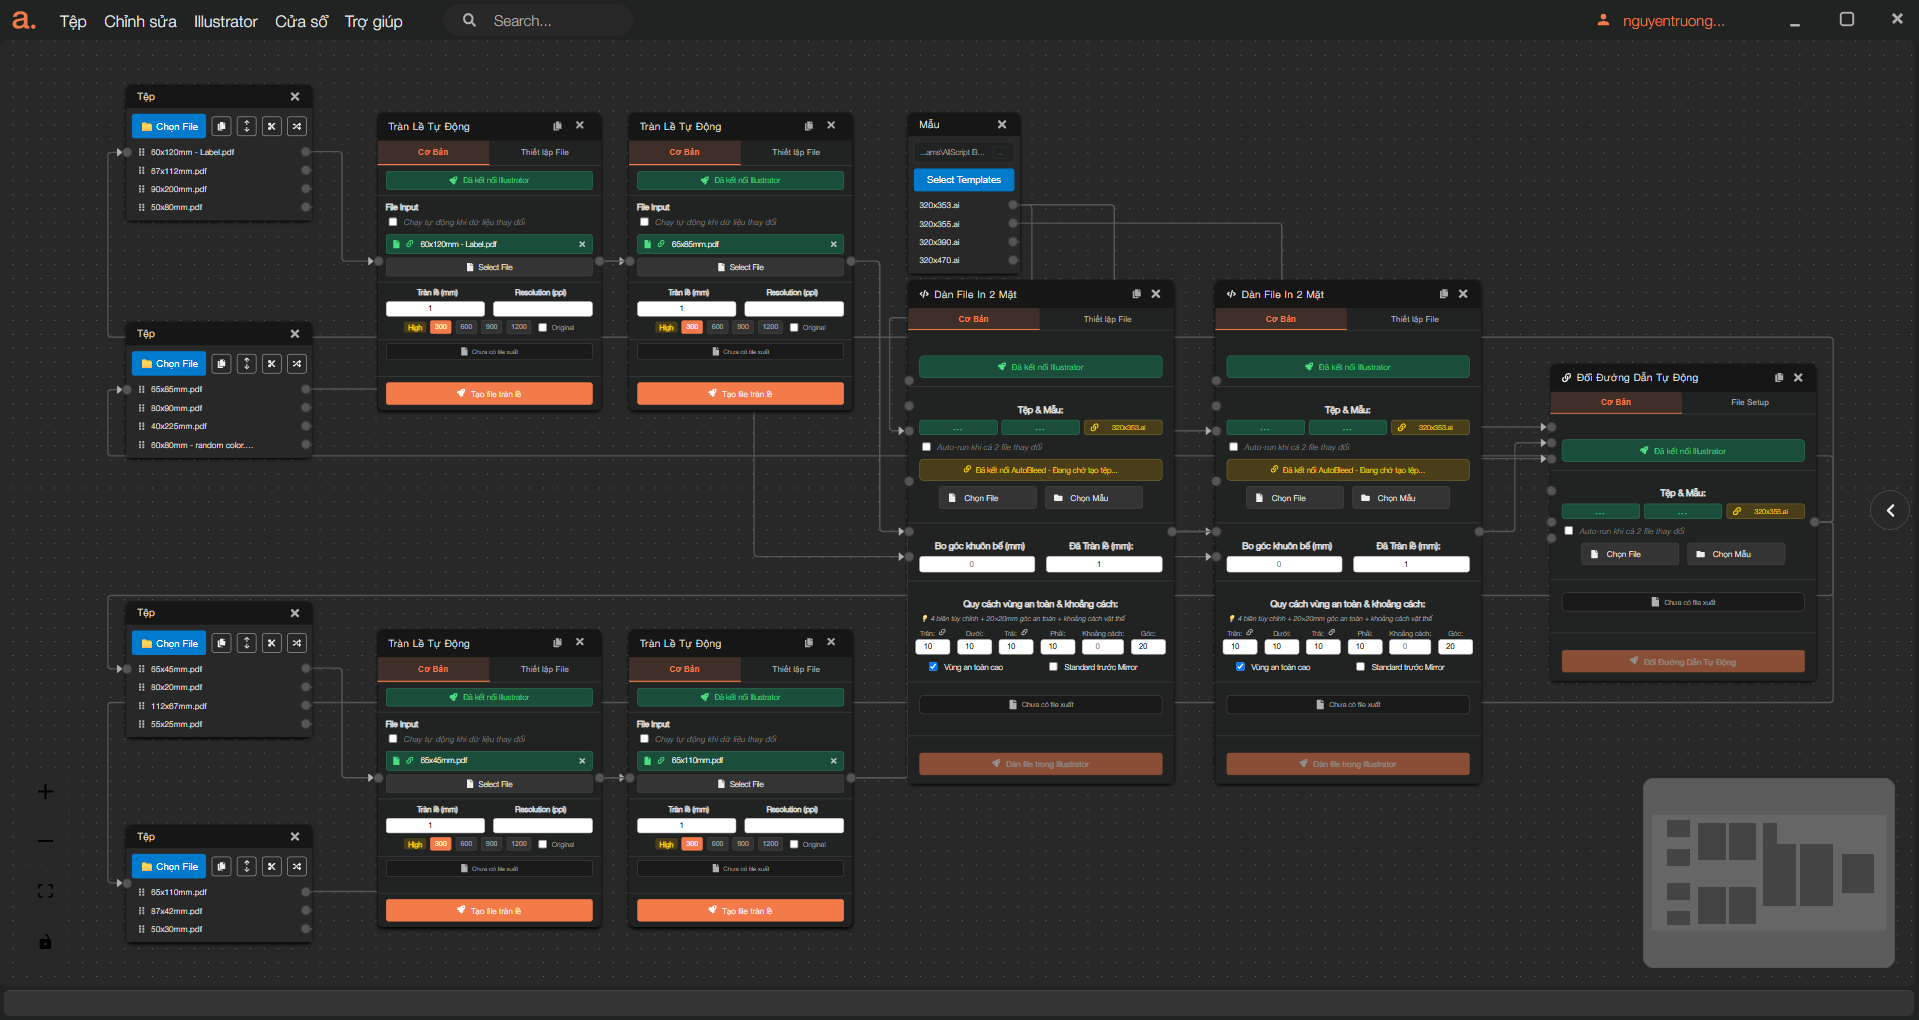The width and height of the screenshot is (1919, 1020).
Task: Open the Illustrator menu
Action: pyautogui.click(x=225, y=21)
